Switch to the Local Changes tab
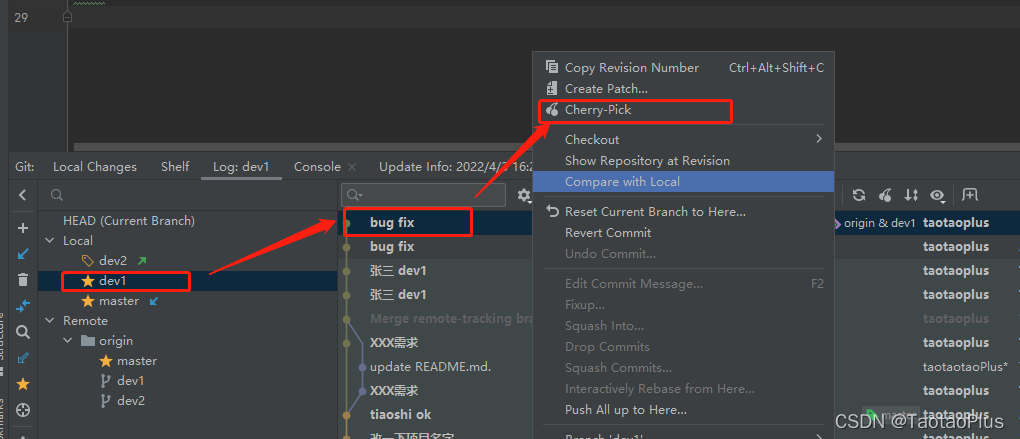The height and width of the screenshot is (439, 1020). point(95,167)
